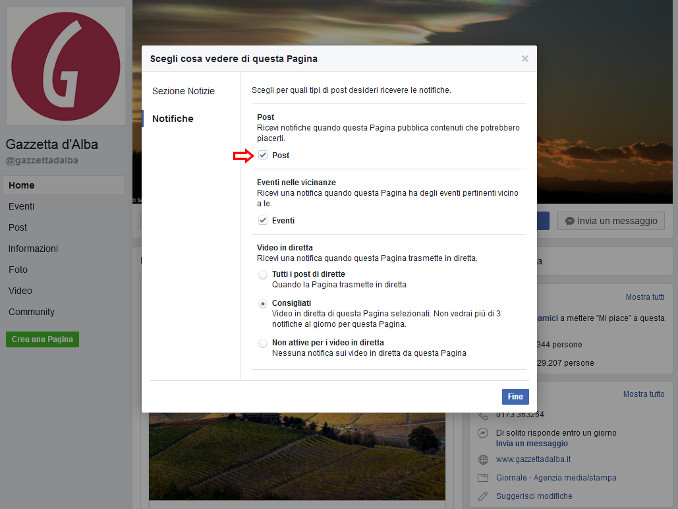Click the Invia un messaggio button
This screenshot has height=509, width=678.
coord(611,221)
